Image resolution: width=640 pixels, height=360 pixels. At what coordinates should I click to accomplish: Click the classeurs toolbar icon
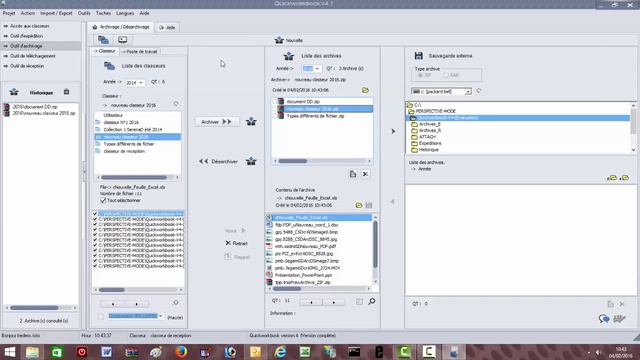(x=103, y=40)
